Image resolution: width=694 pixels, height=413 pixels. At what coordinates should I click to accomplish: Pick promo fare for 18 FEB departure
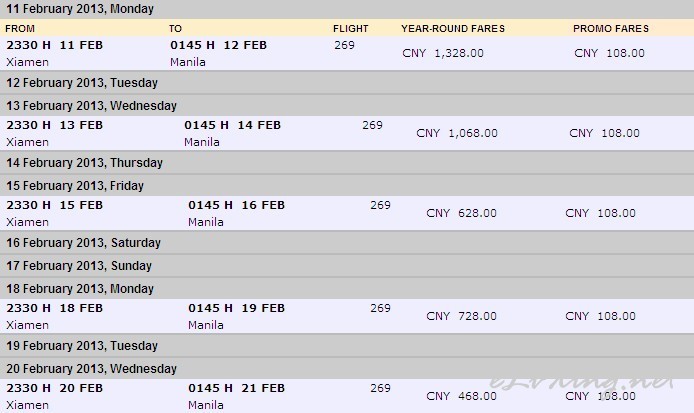coord(600,317)
